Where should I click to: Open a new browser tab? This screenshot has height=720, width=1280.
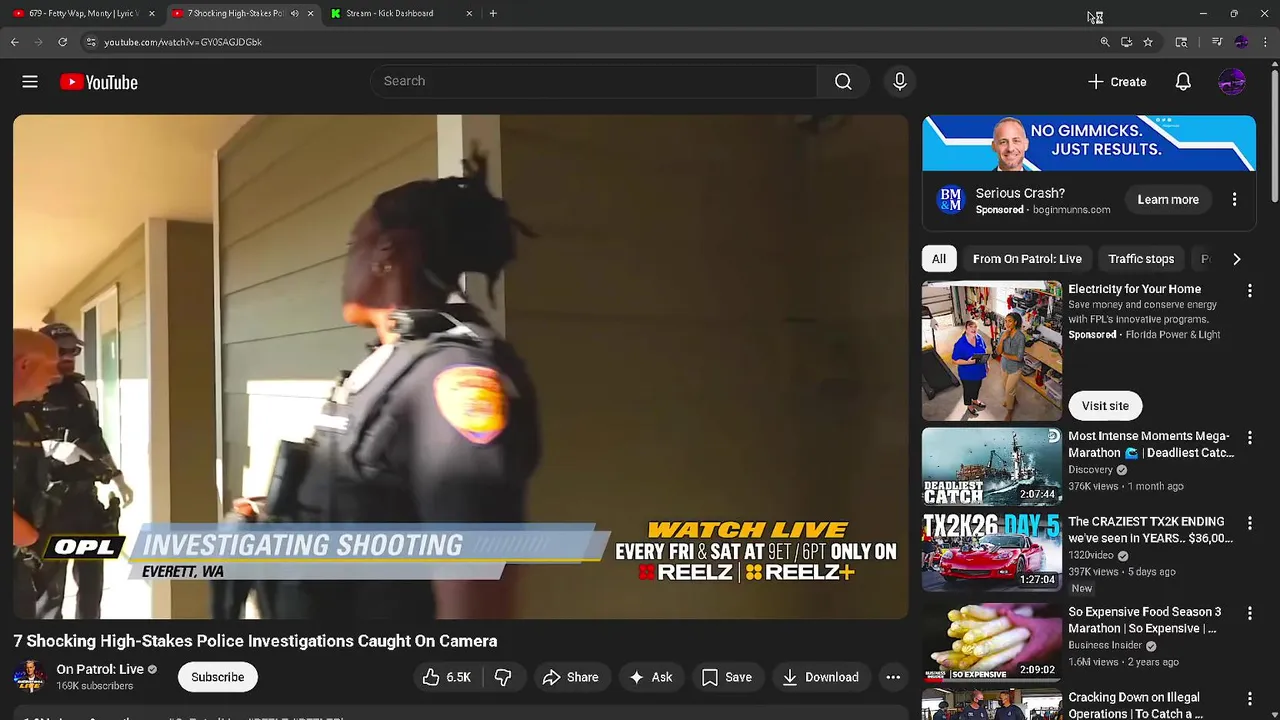pos(493,13)
